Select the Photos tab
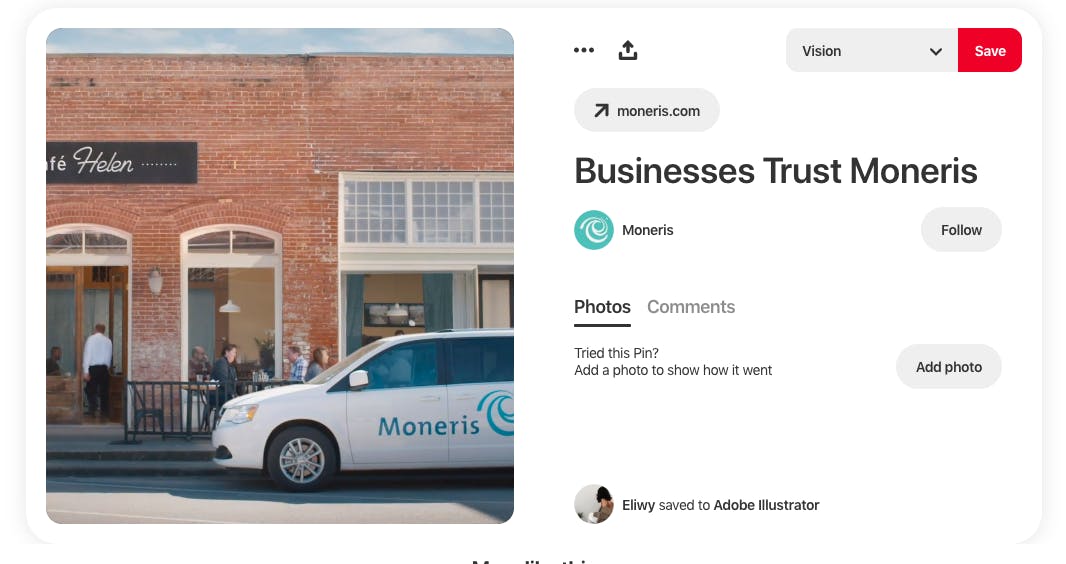Image resolution: width=1066 pixels, height=564 pixels. tap(602, 307)
